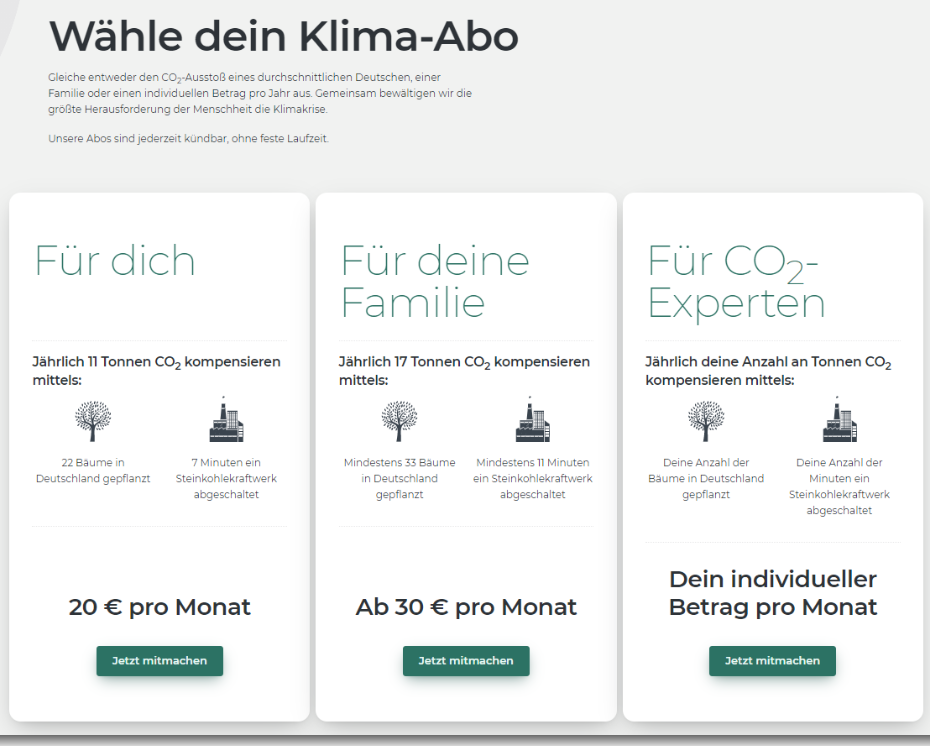Screen dimensions: 930x746
Task: Click the tree icon in the "Für CO2-Experten" card
Action: [x=706, y=420]
